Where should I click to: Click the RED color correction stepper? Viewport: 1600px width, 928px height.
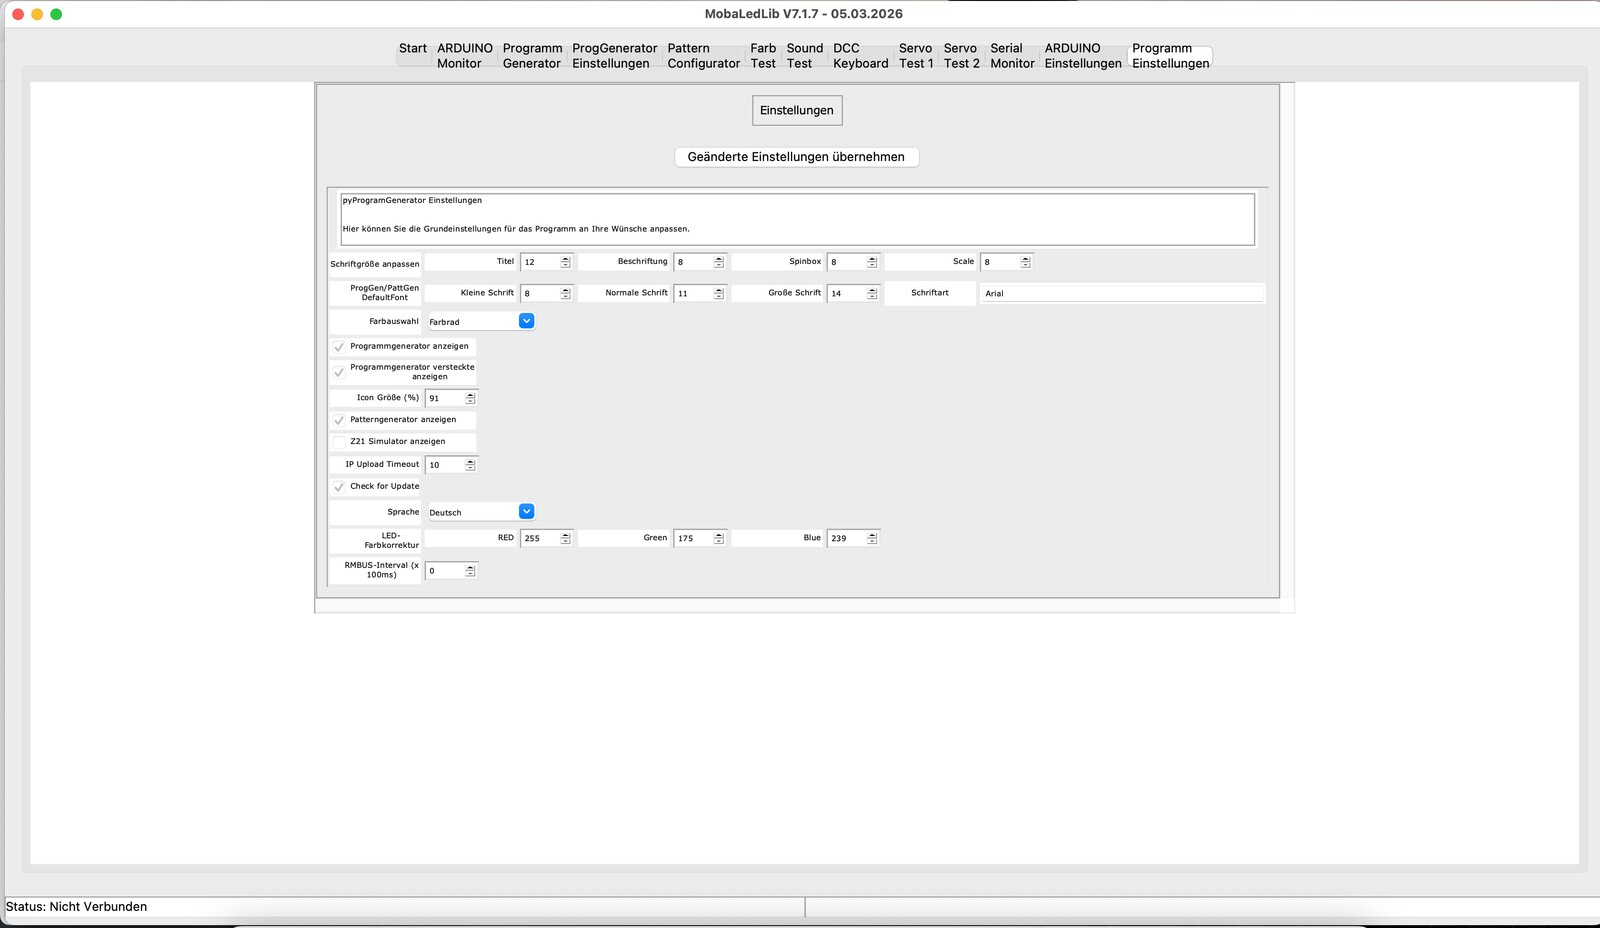[565, 538]
